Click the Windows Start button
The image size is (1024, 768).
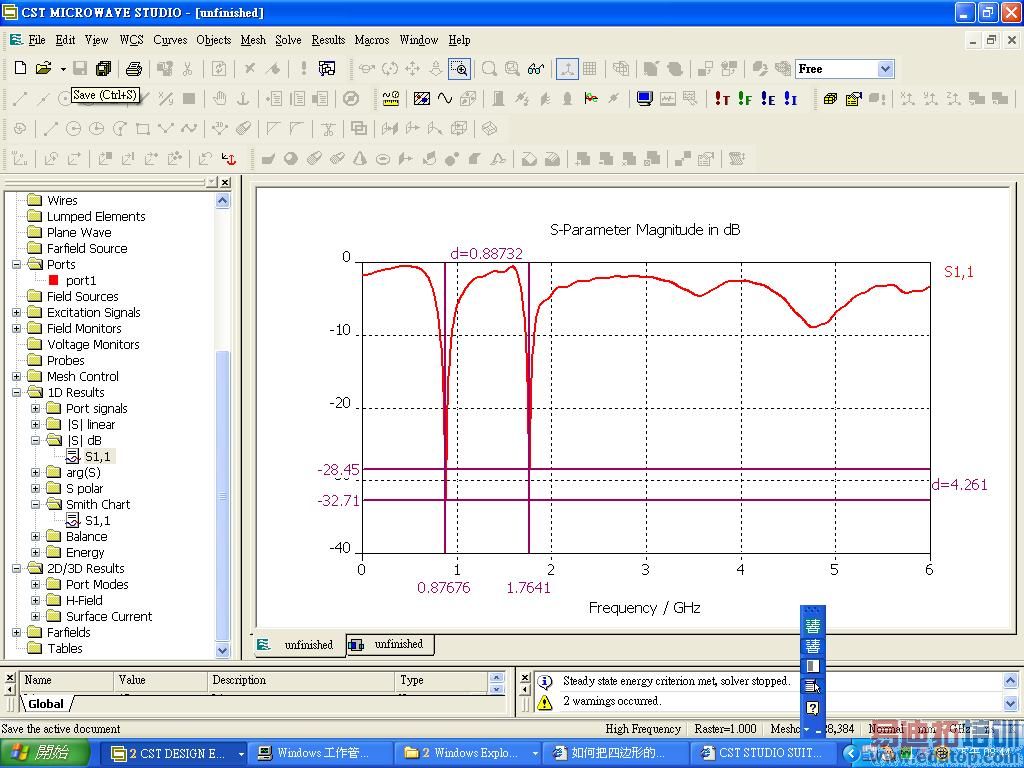(45, 753)
